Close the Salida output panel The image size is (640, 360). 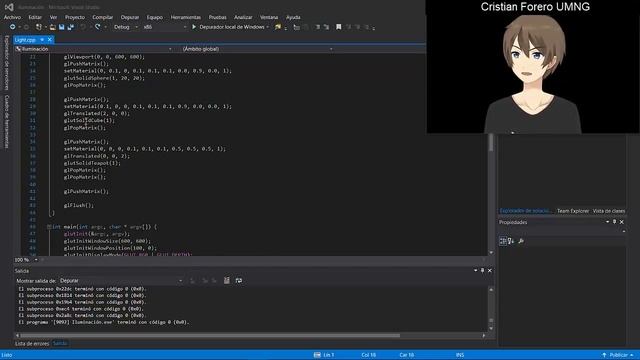490,271
